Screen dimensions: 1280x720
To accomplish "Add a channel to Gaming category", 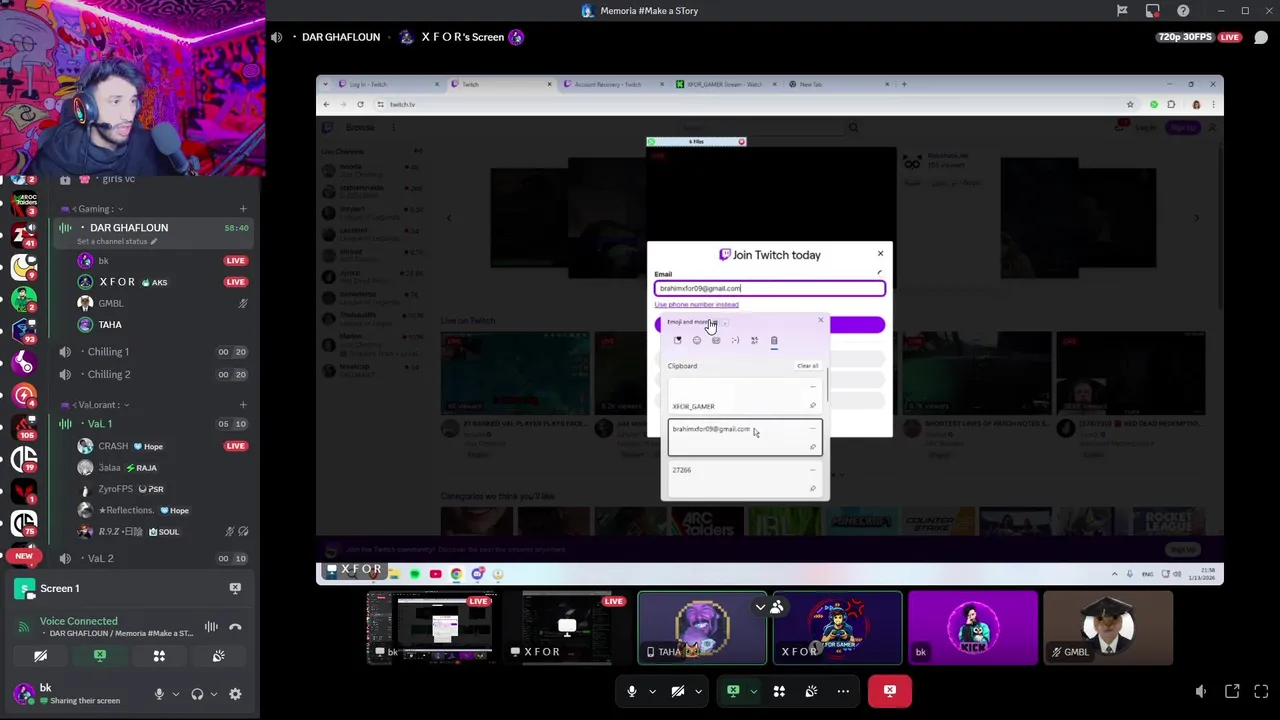I will (243, 209).
